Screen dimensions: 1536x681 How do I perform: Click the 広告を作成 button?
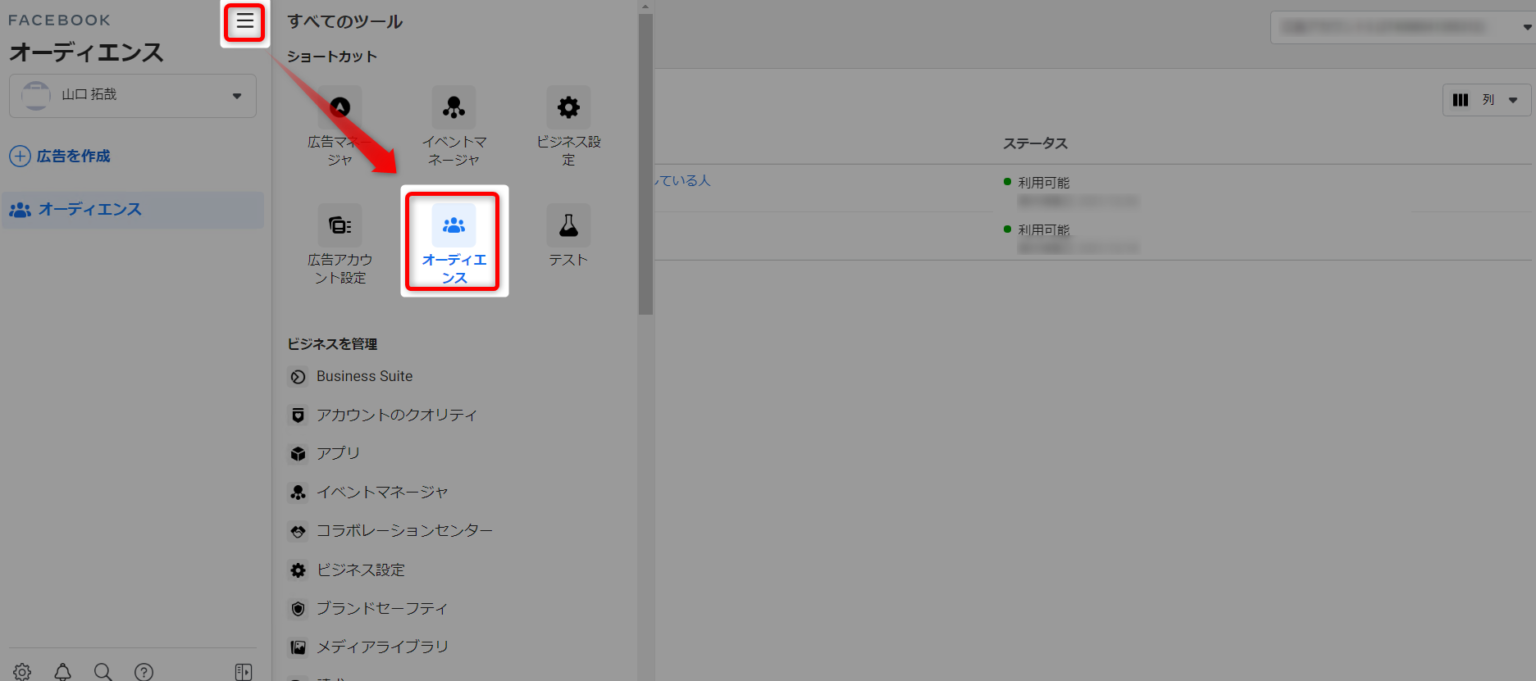tap(60, 156)
